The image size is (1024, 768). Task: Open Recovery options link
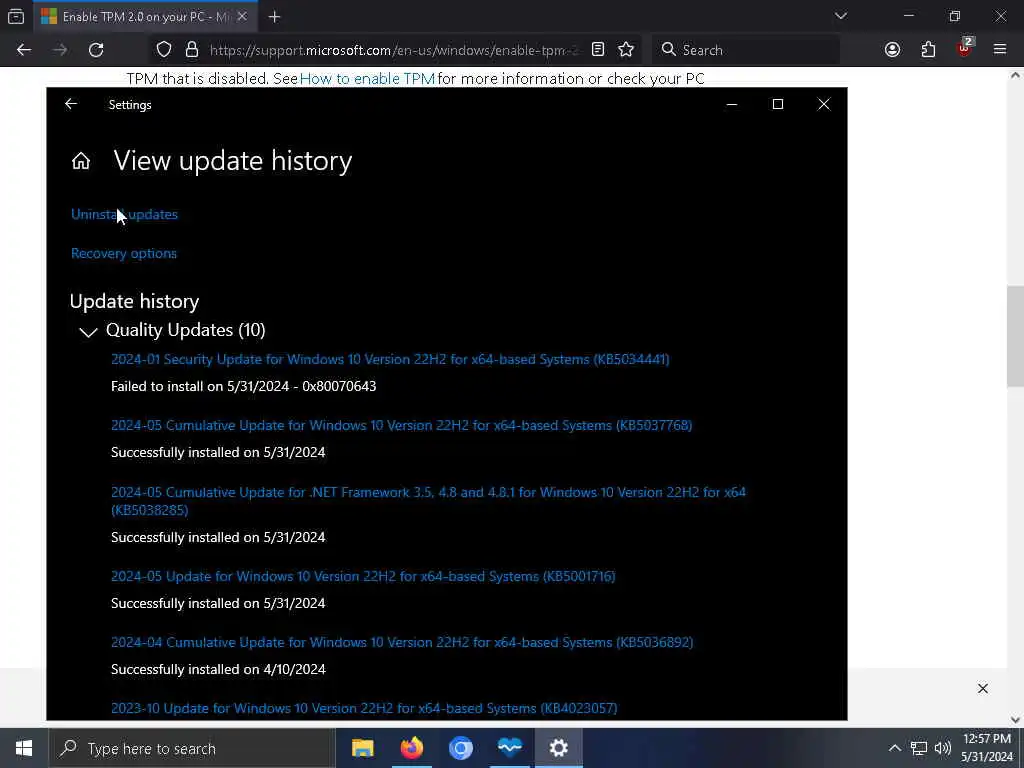pyautogui.click(x=123, y=253)
